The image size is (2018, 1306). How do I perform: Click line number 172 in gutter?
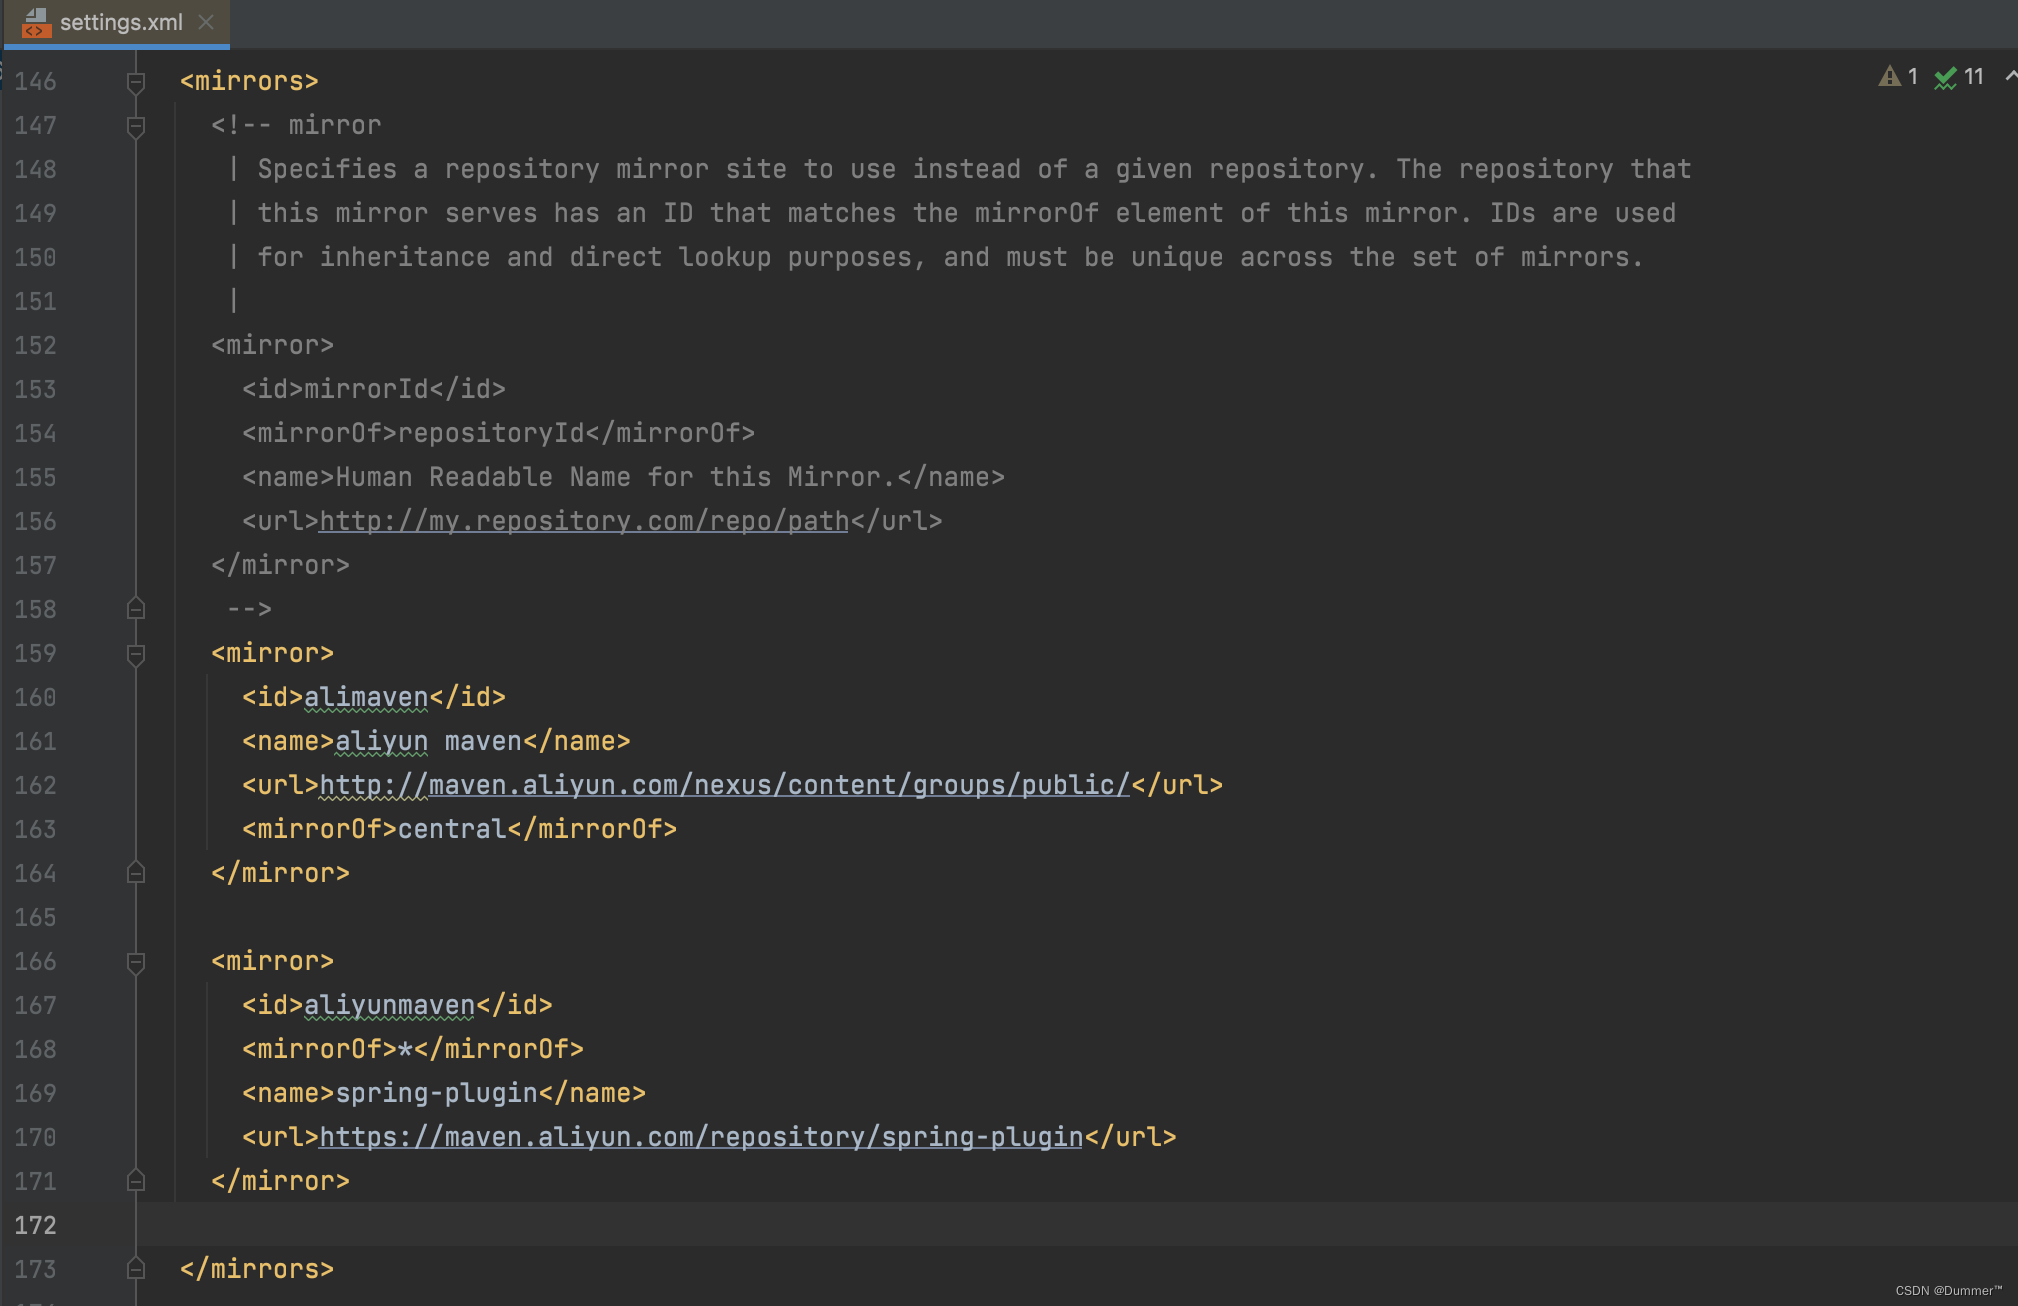click(35, 1225)
